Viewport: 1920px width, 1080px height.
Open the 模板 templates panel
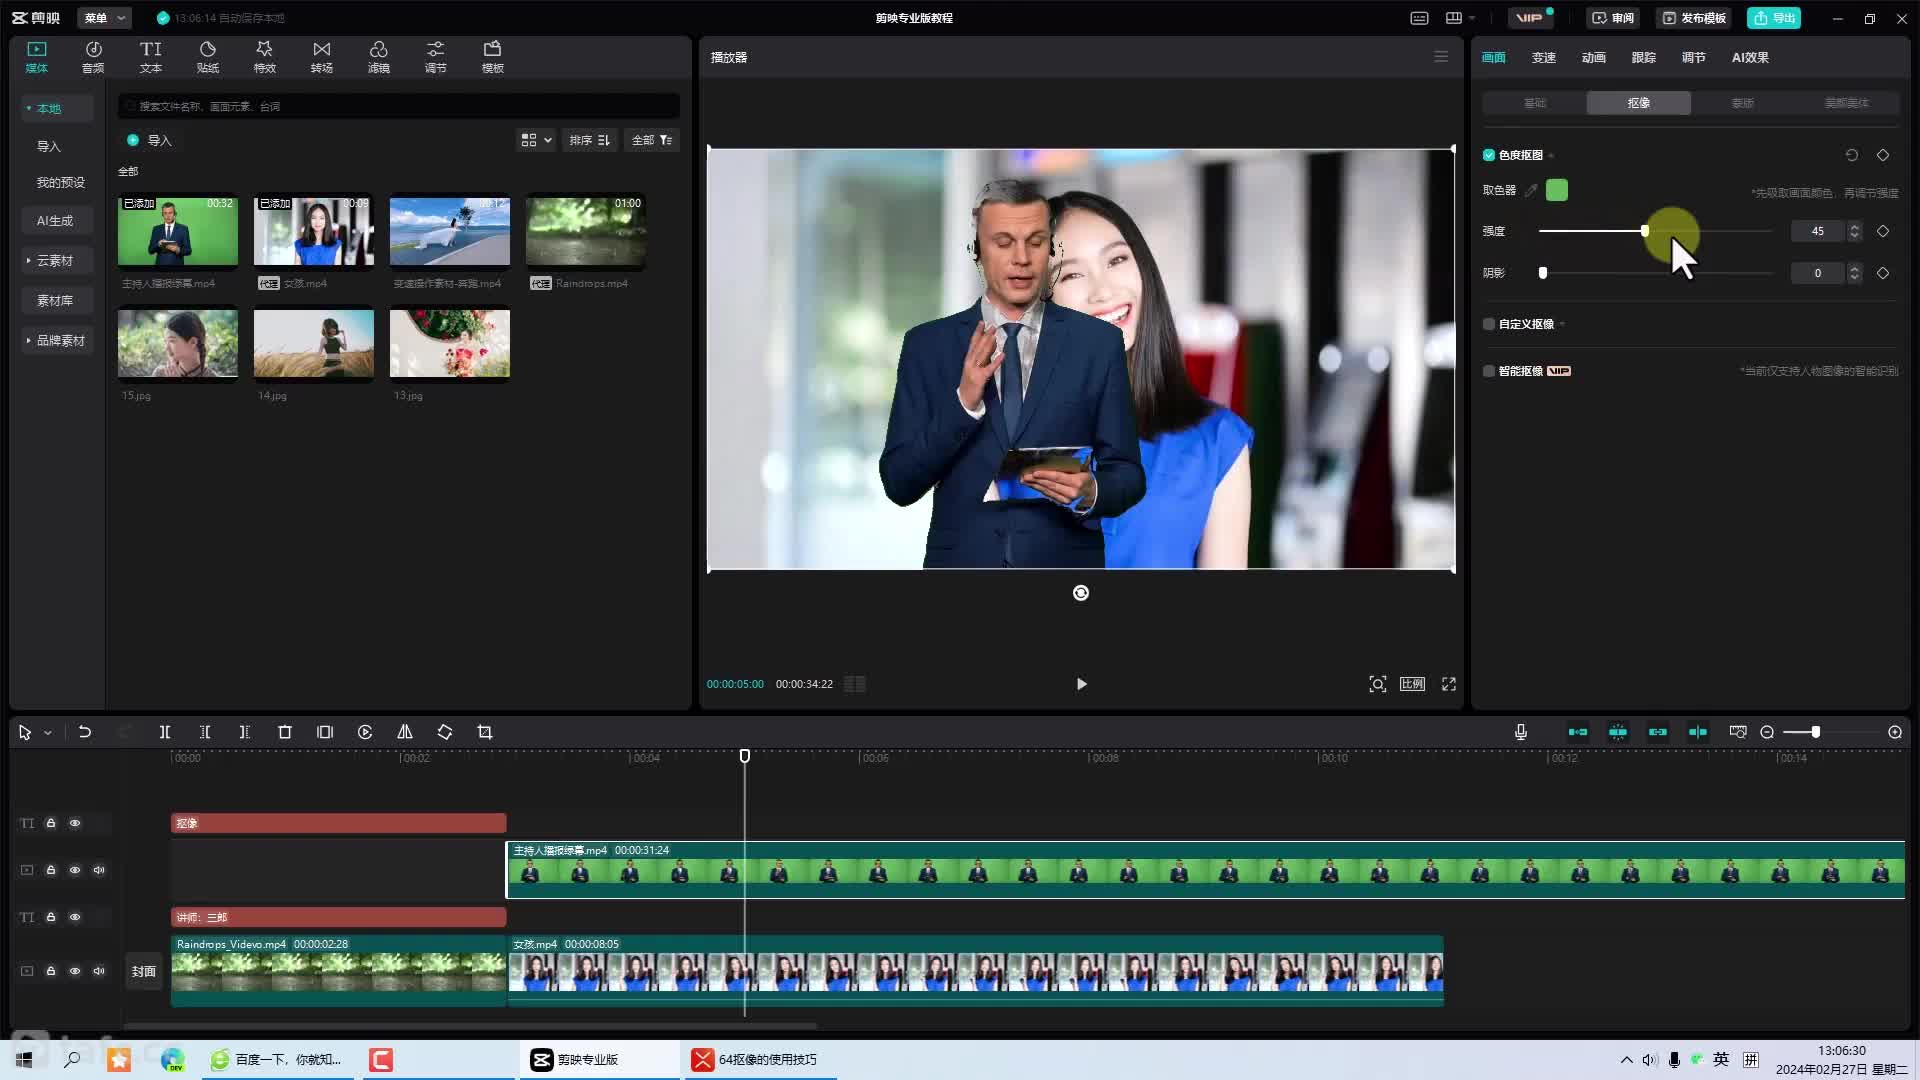[492, 57]
